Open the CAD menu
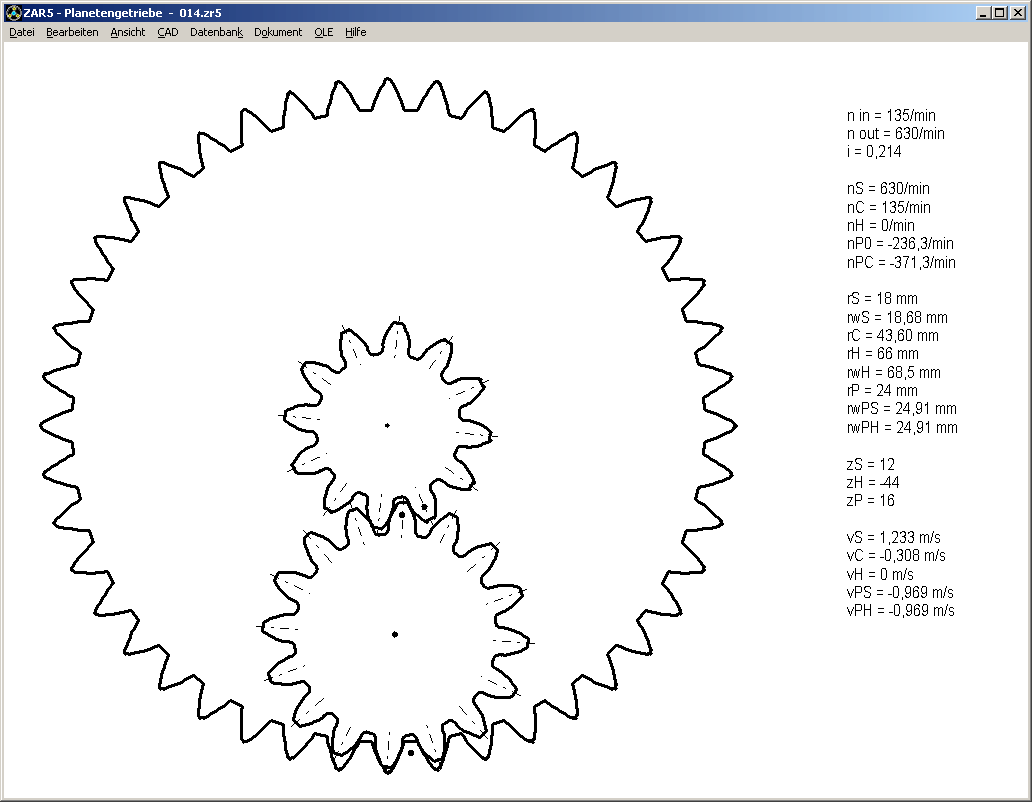The height and width of the screenshot is (802, 1032). point(168,32)
